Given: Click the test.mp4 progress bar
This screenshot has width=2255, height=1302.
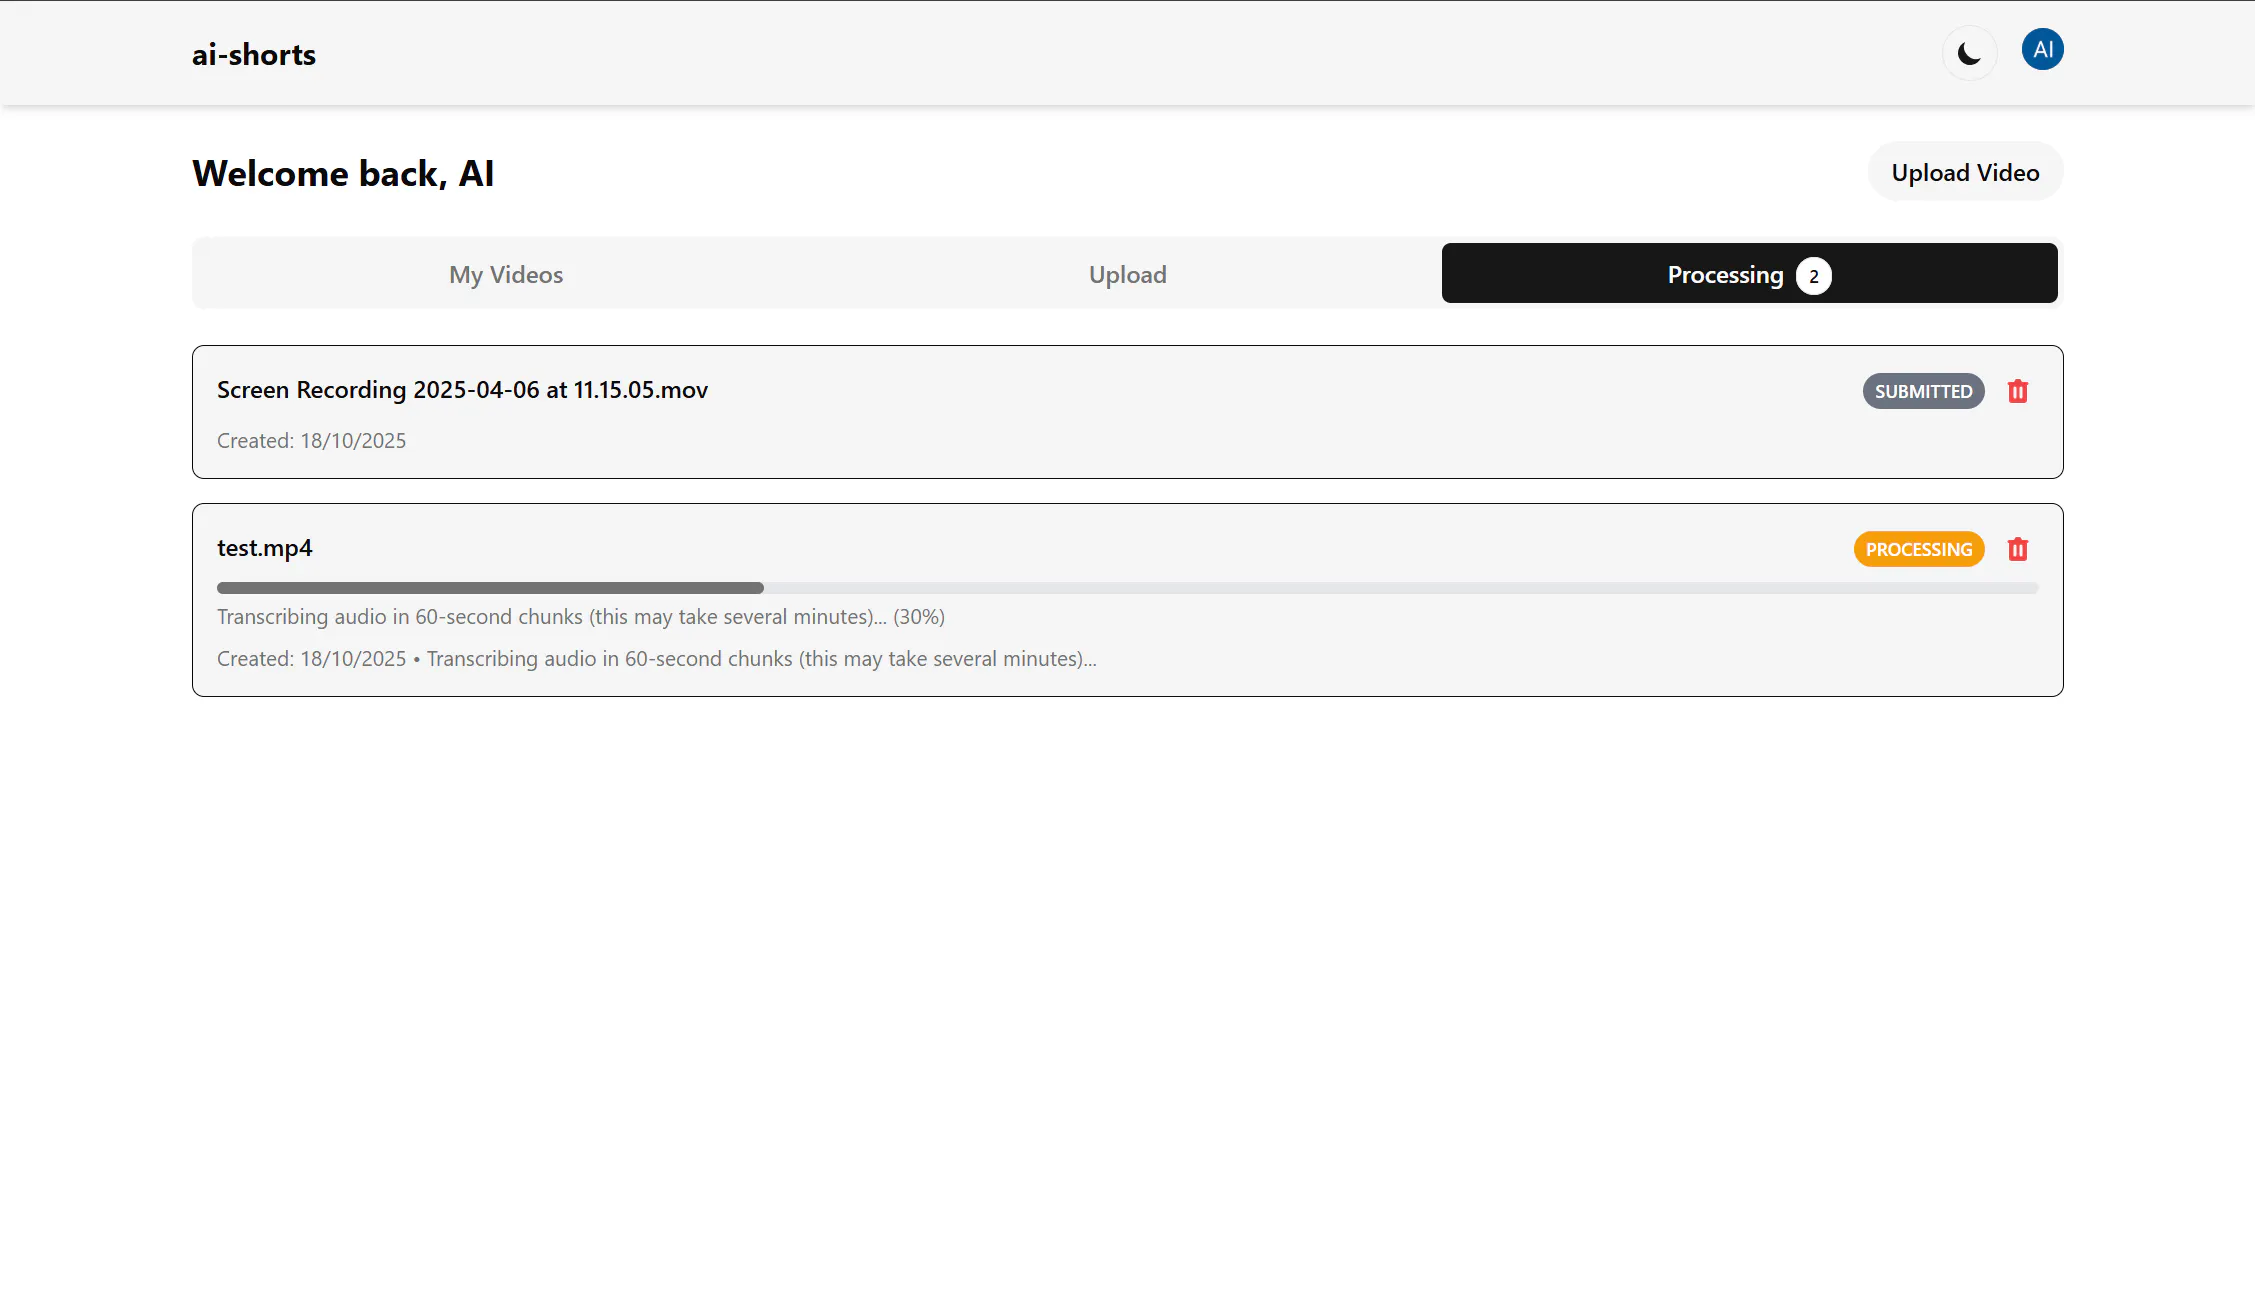Looking at the screenshot, I should 1127,588.
